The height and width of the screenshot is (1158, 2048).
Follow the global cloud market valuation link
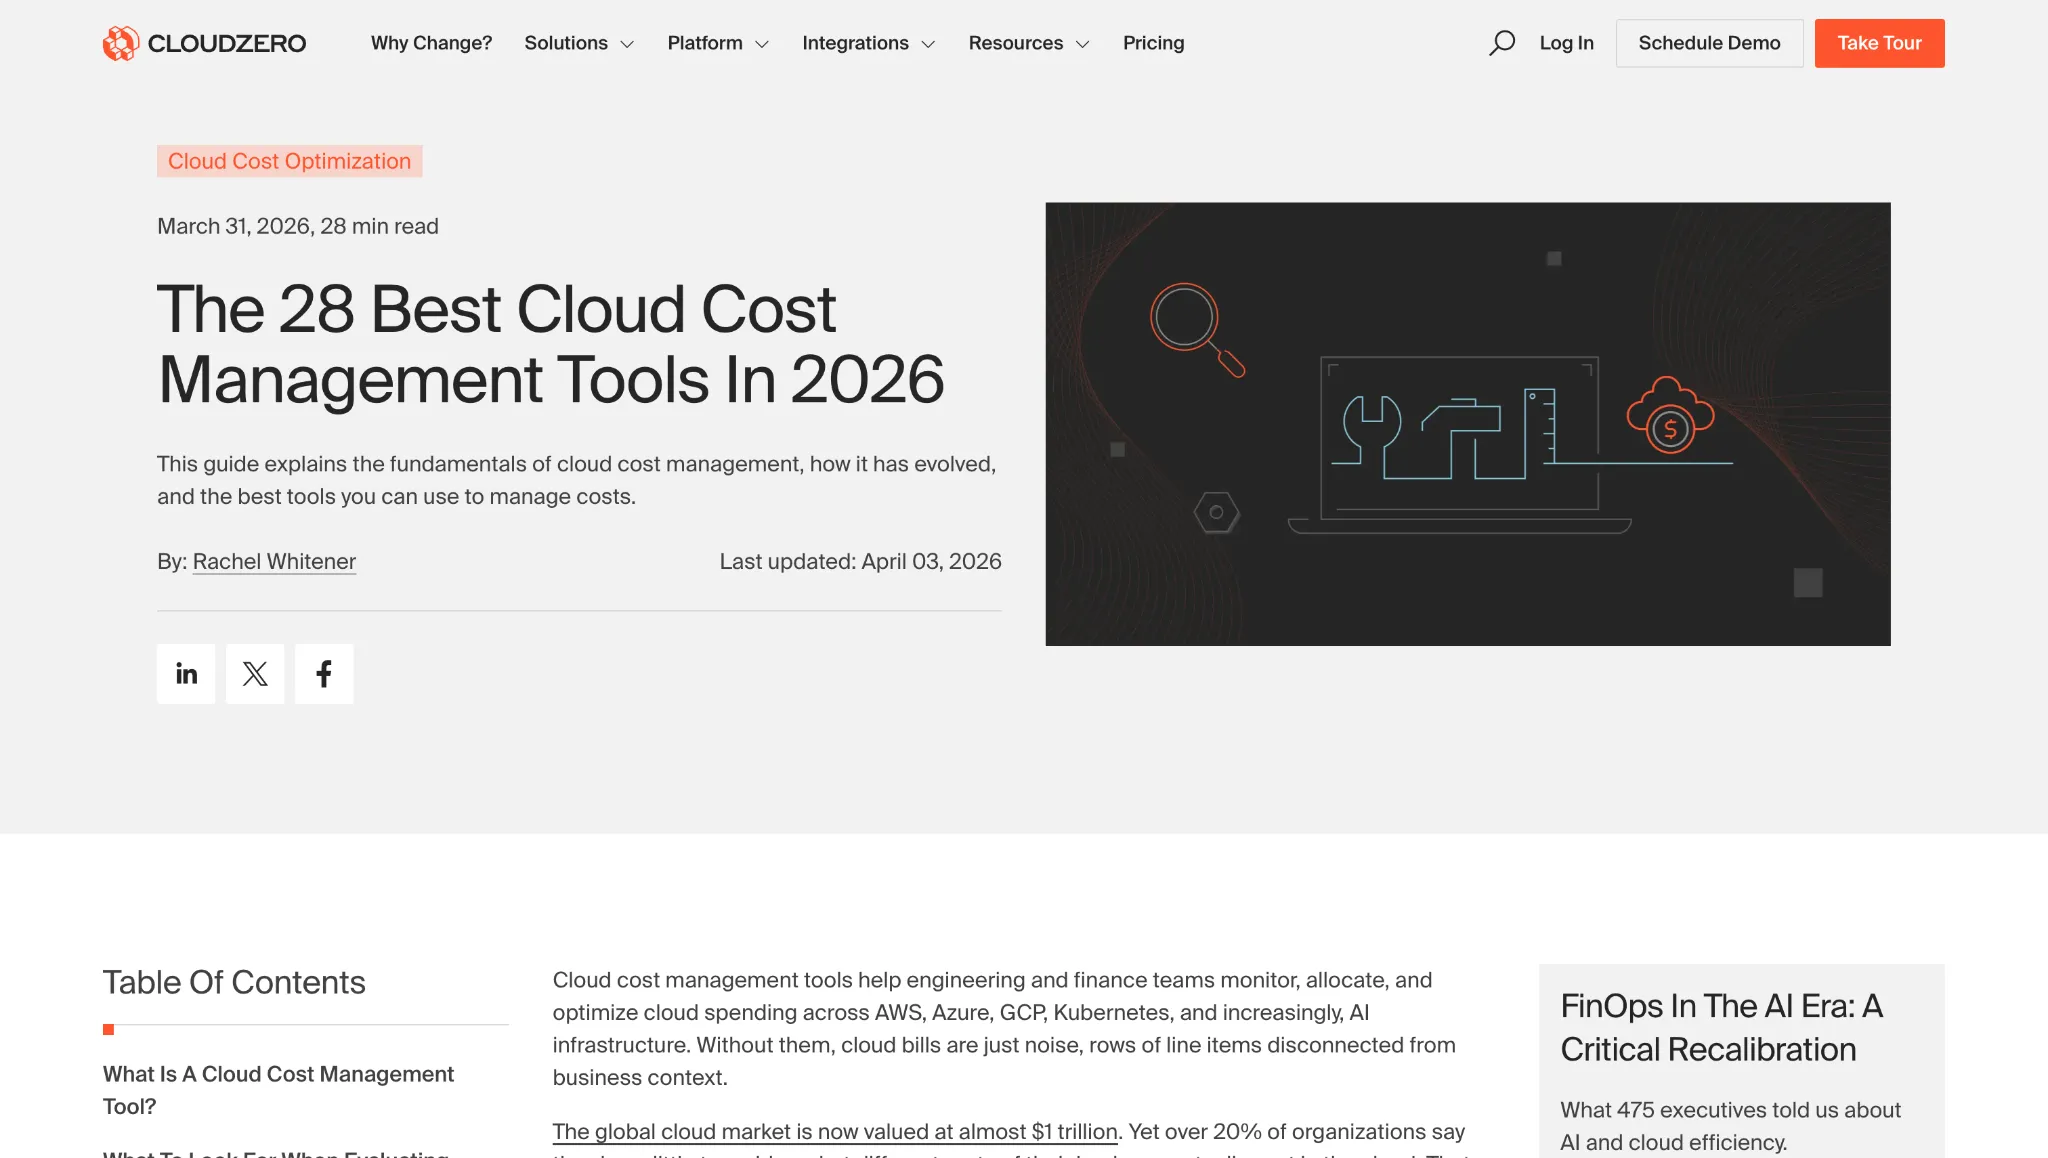834,1131
